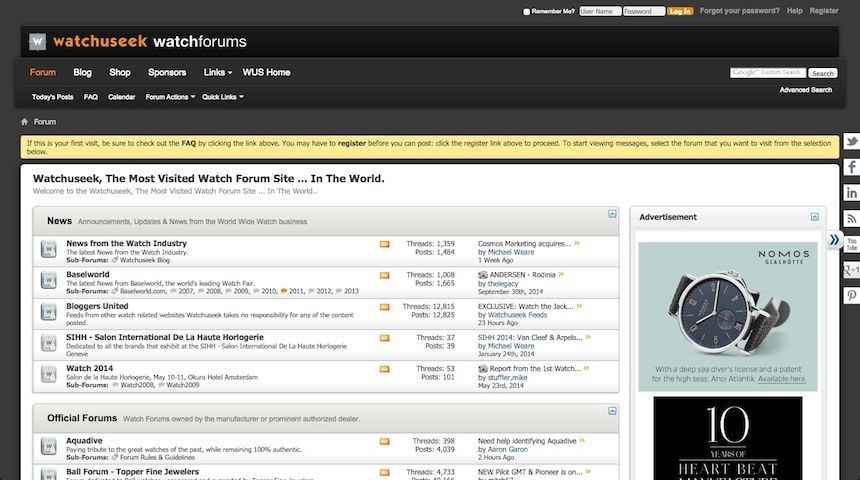Viewport: 860px width, 480px height.
Task: Open the LinkedIn sidebar icon
Action: (851, 192)
